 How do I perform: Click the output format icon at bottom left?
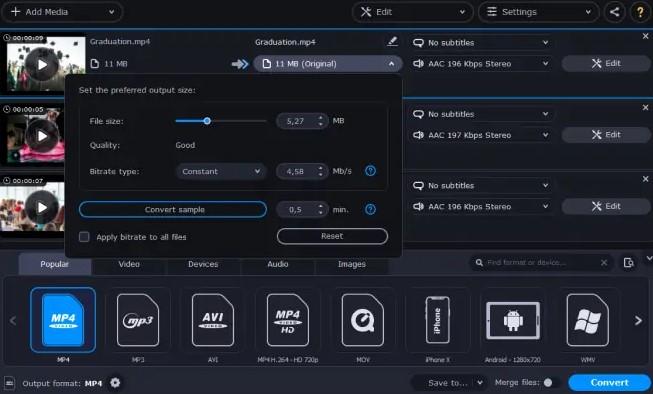click(9, 383)
